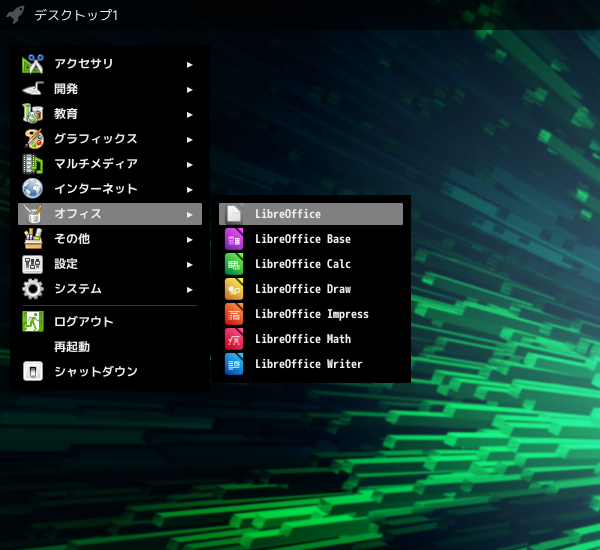Click the generic LibreOffice document icon
The width and height of the screenshot is (600, 550).
(234, 214)
